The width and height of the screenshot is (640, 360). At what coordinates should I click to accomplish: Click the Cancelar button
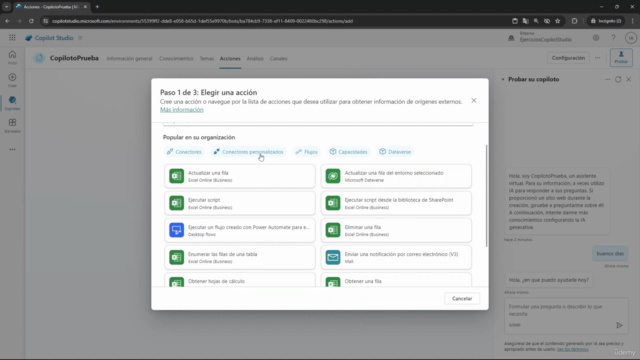tap(462, 298)
